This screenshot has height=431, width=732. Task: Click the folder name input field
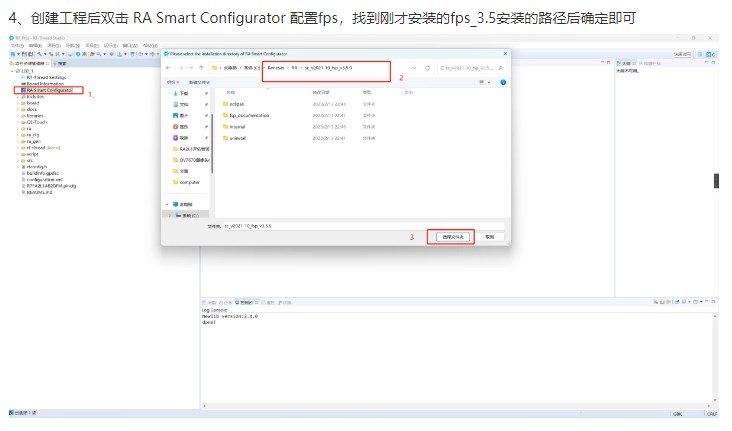pos(363,226)
